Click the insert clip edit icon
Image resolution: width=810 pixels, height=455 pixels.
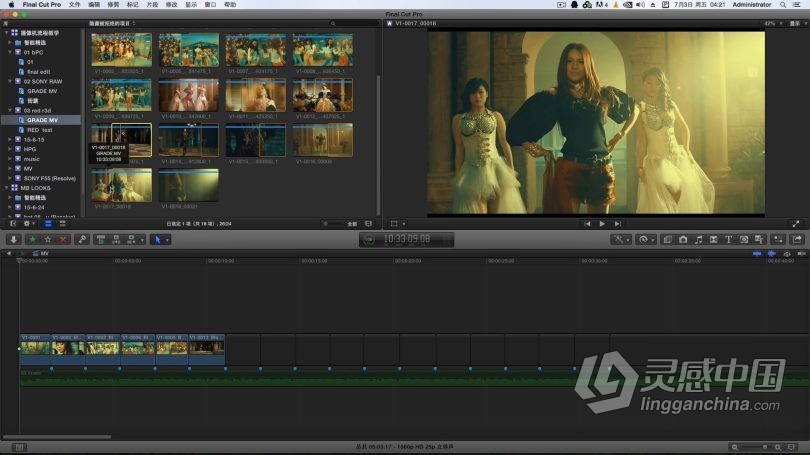pos(116,240)
